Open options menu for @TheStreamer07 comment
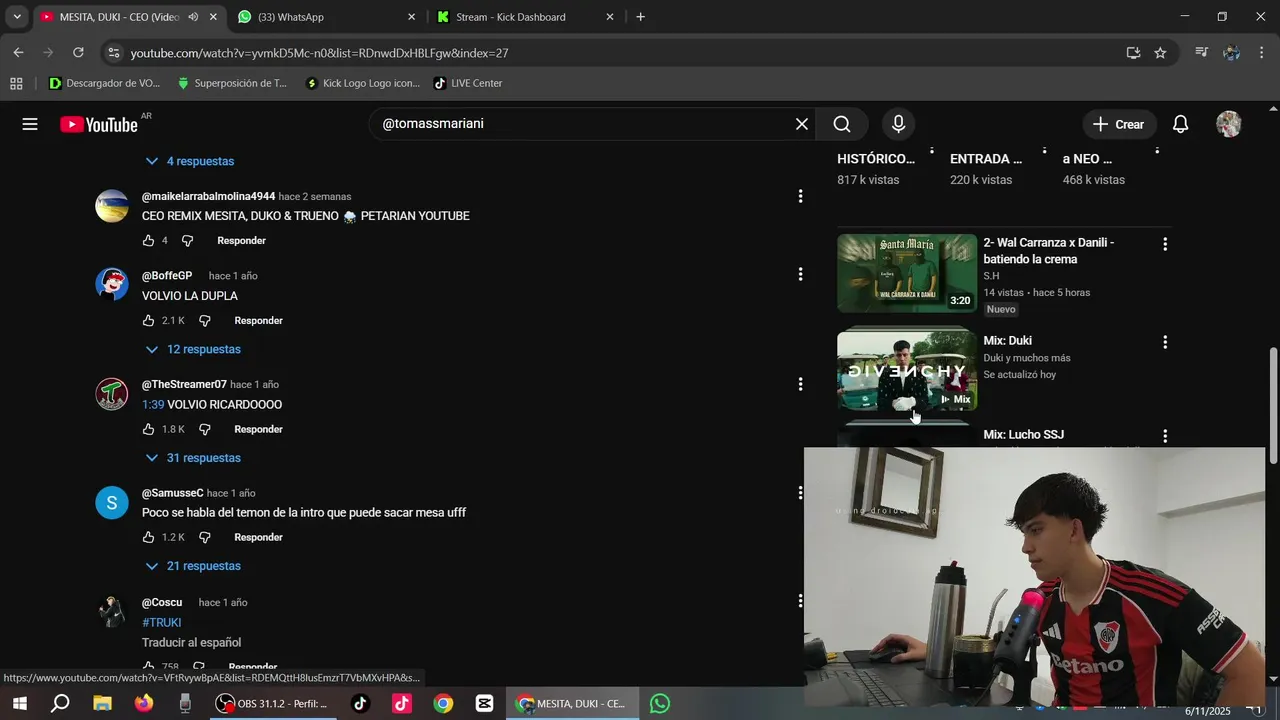Image resolution: width=1280 pixels, height=720 pixels. 800,384
